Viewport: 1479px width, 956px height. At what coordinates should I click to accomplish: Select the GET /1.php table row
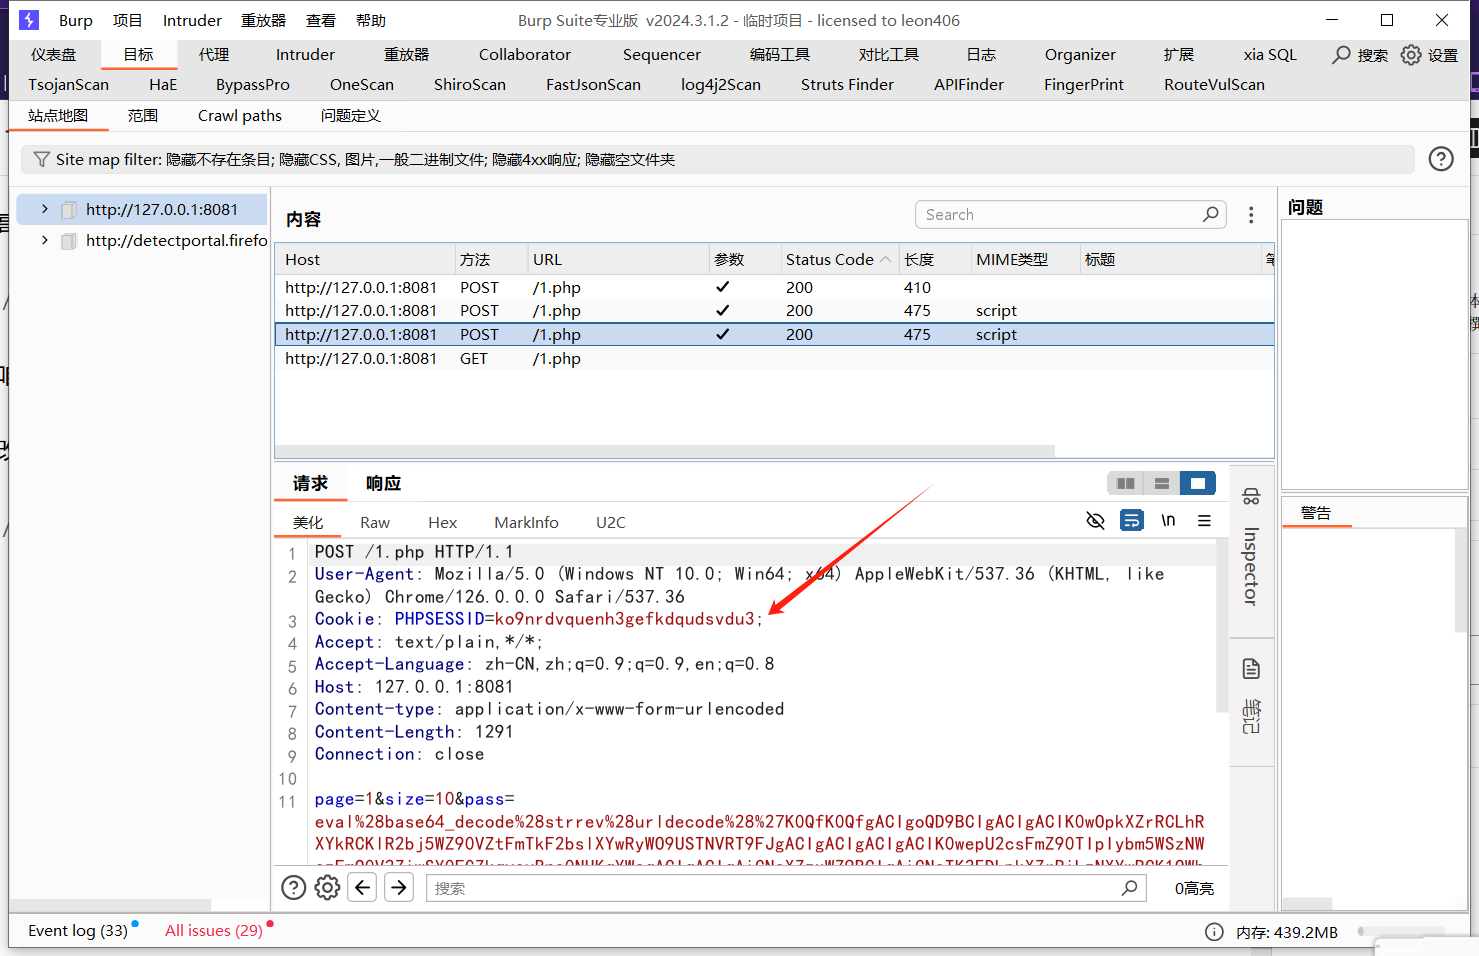point(774,358)
